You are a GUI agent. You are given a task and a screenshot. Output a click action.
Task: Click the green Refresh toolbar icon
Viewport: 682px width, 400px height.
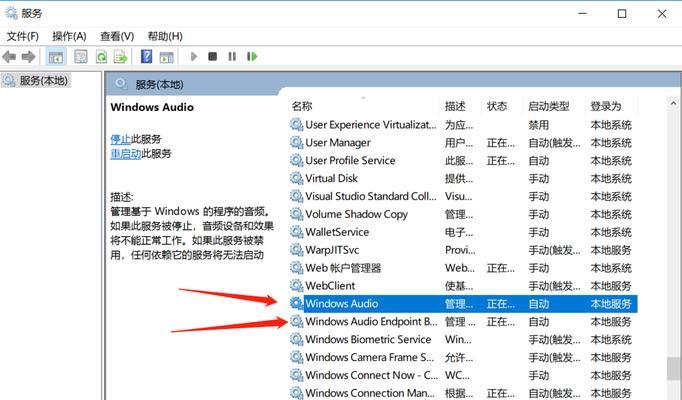click(101, 57)
